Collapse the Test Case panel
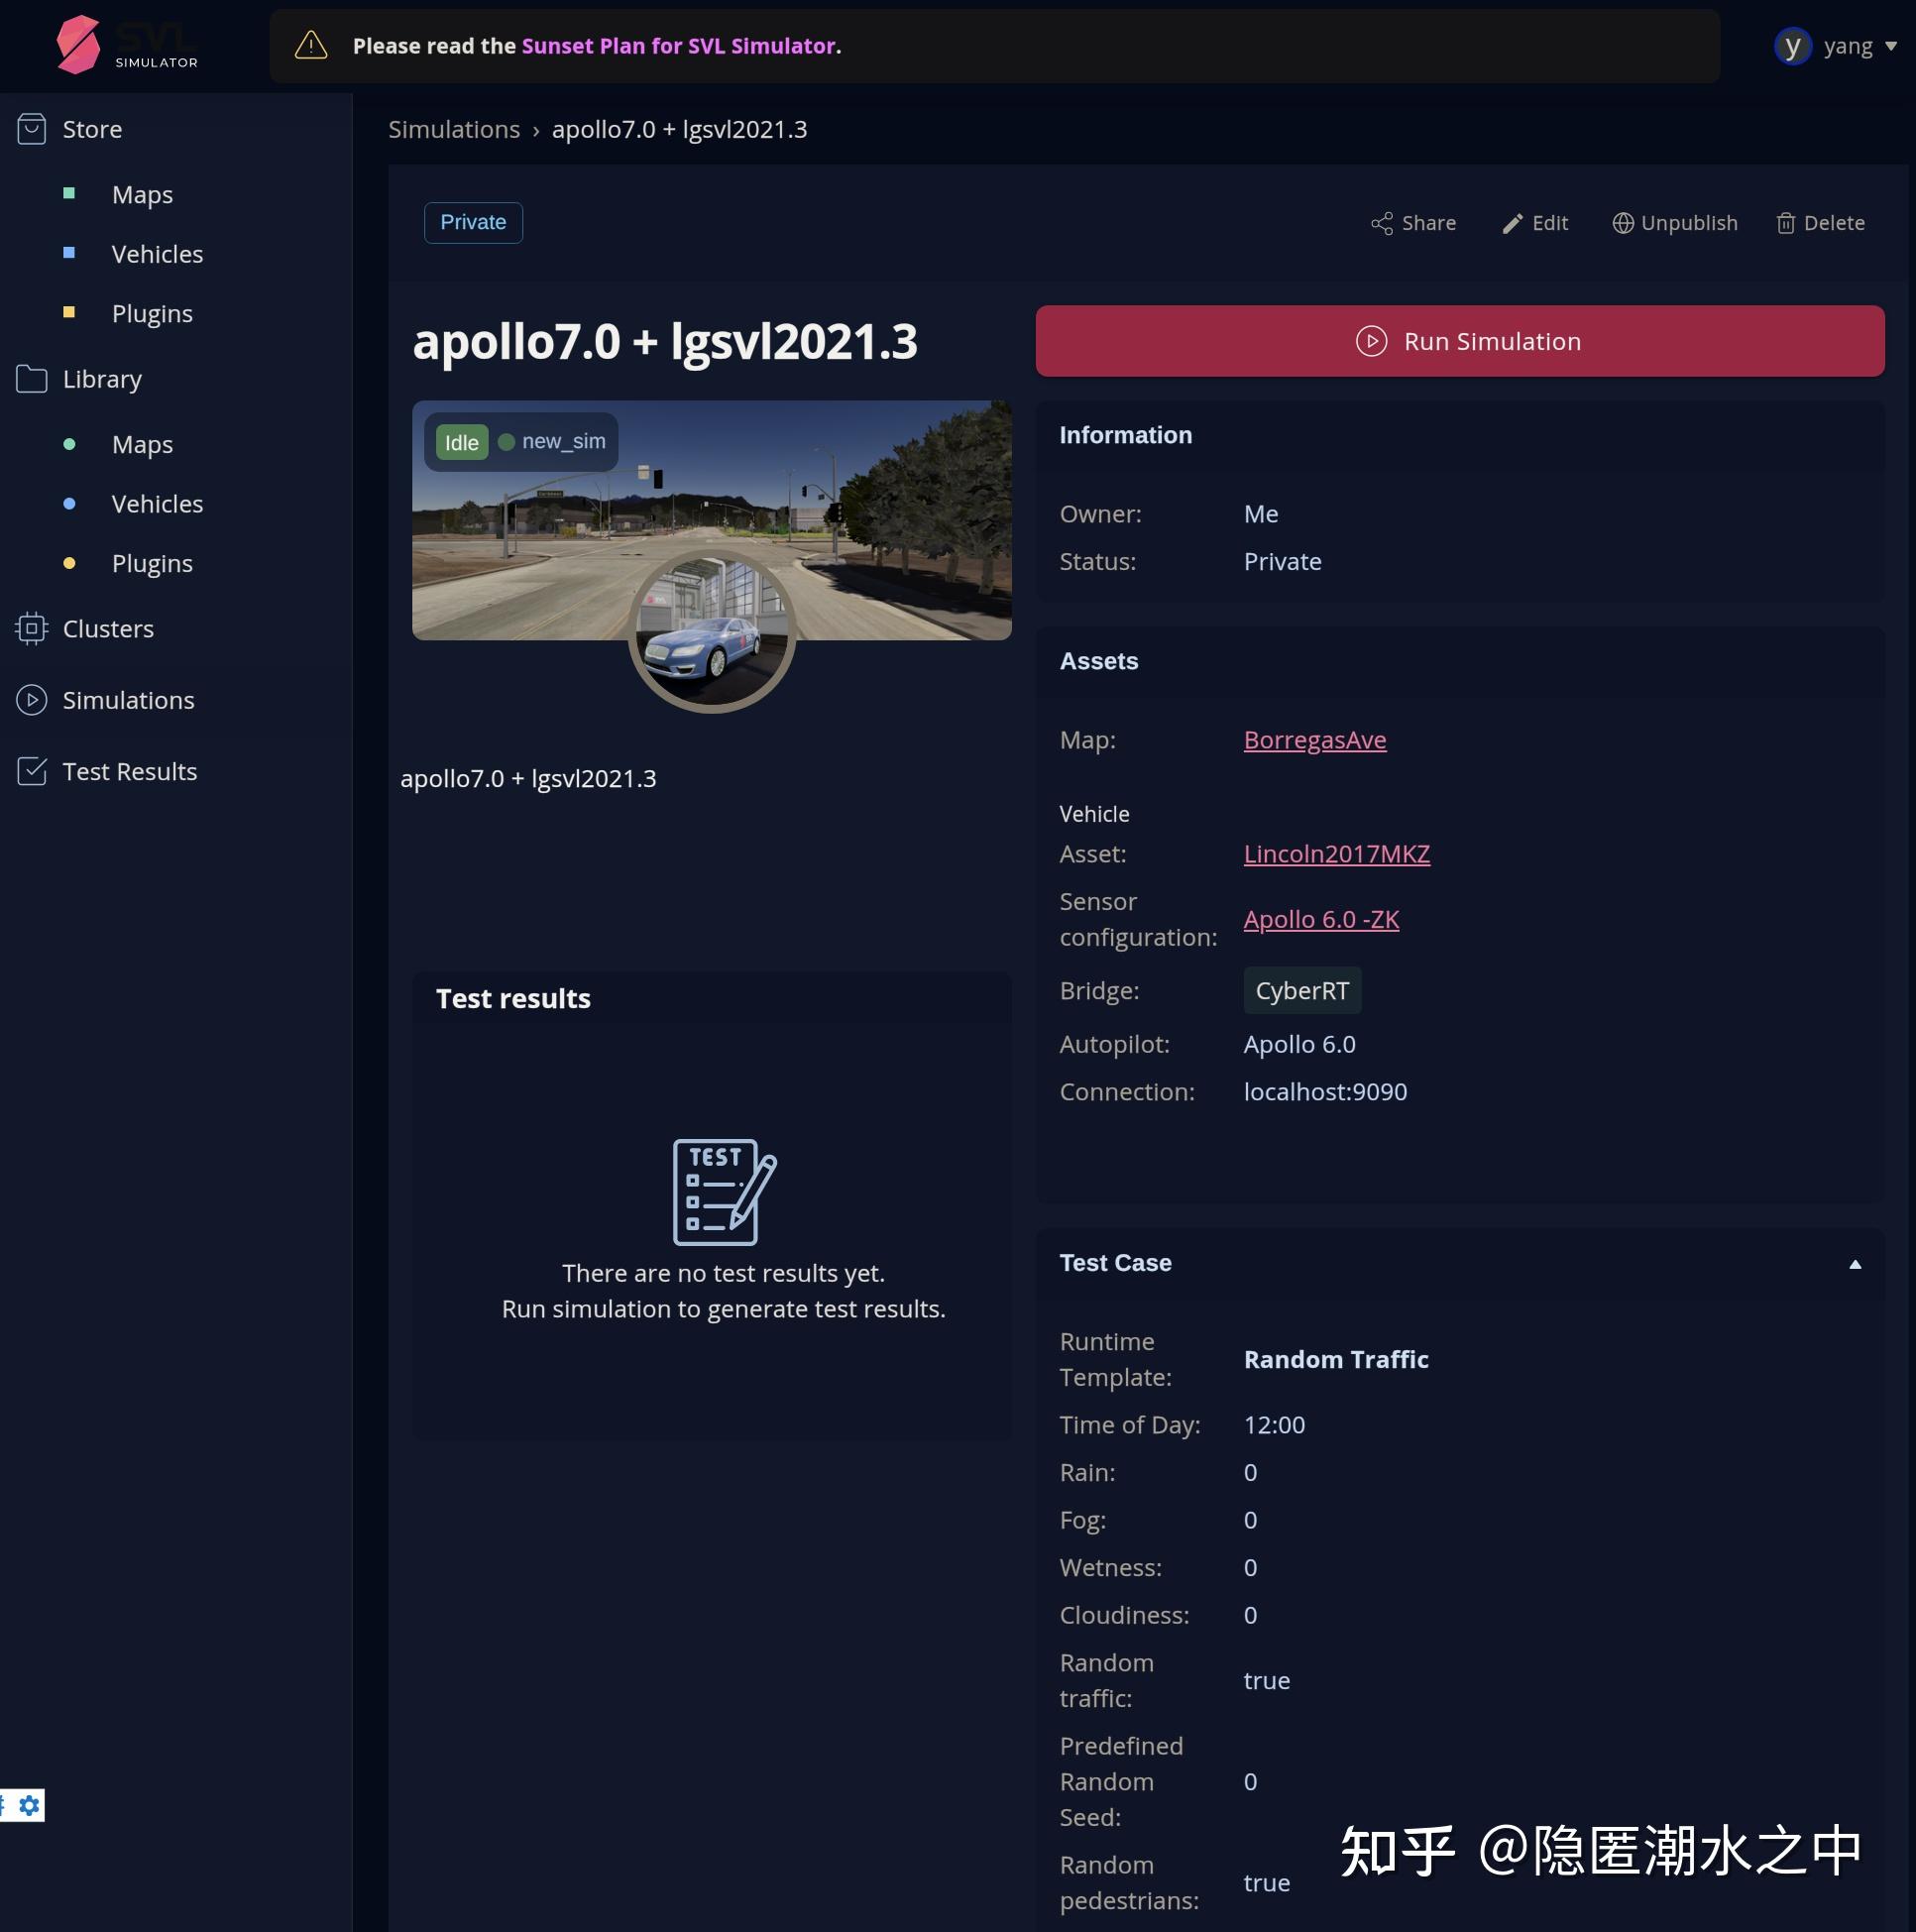The height and width of the screenshot is (1932, 1916). (1855, 1263)
